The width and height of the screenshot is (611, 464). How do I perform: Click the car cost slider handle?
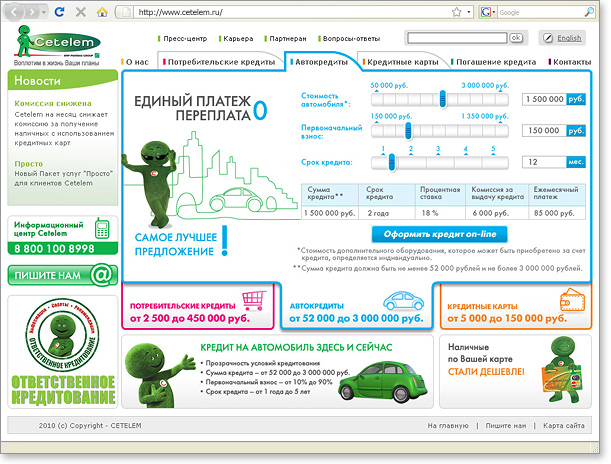(x=443, y=99)
